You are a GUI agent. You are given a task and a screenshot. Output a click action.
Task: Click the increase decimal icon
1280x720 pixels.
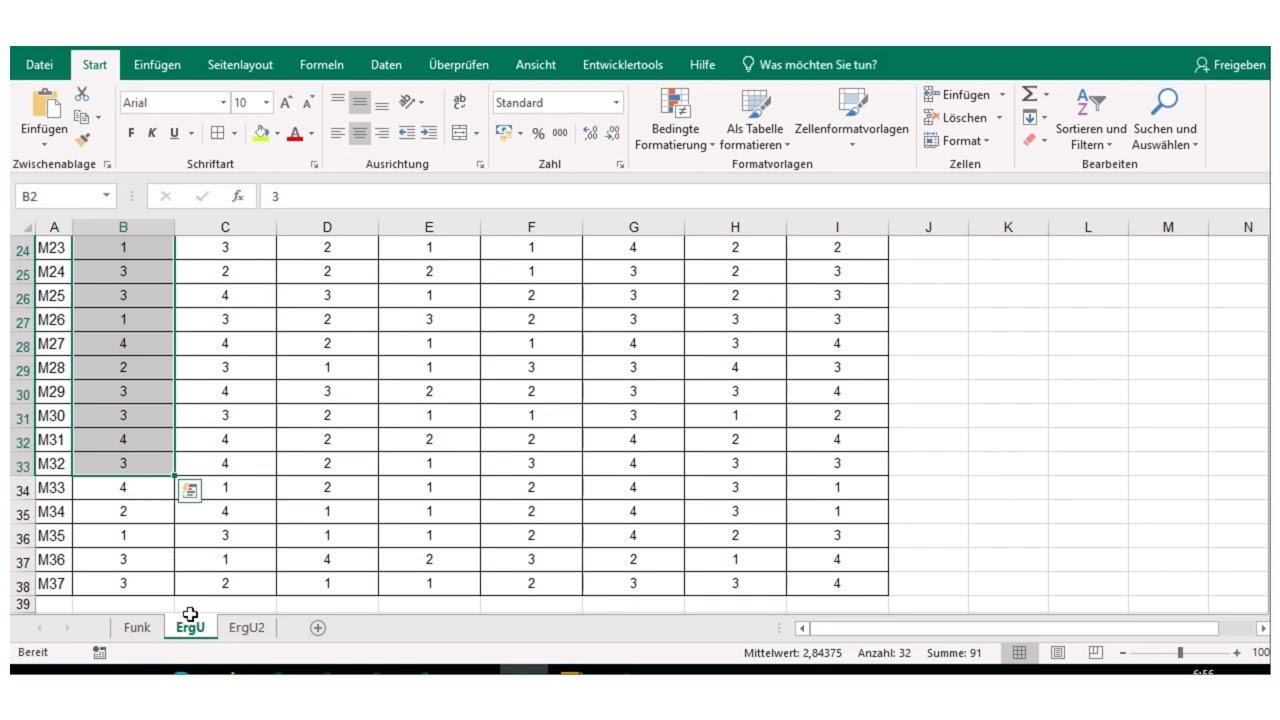590,133
